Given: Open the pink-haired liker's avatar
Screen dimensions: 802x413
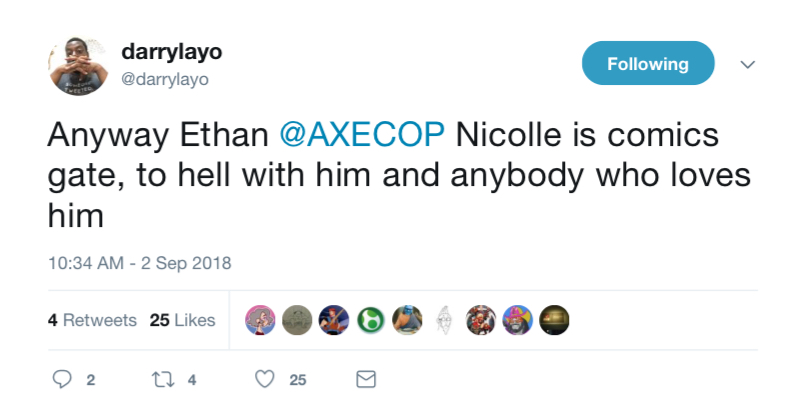Looking at the screenshot, I should tap(260, 320).
